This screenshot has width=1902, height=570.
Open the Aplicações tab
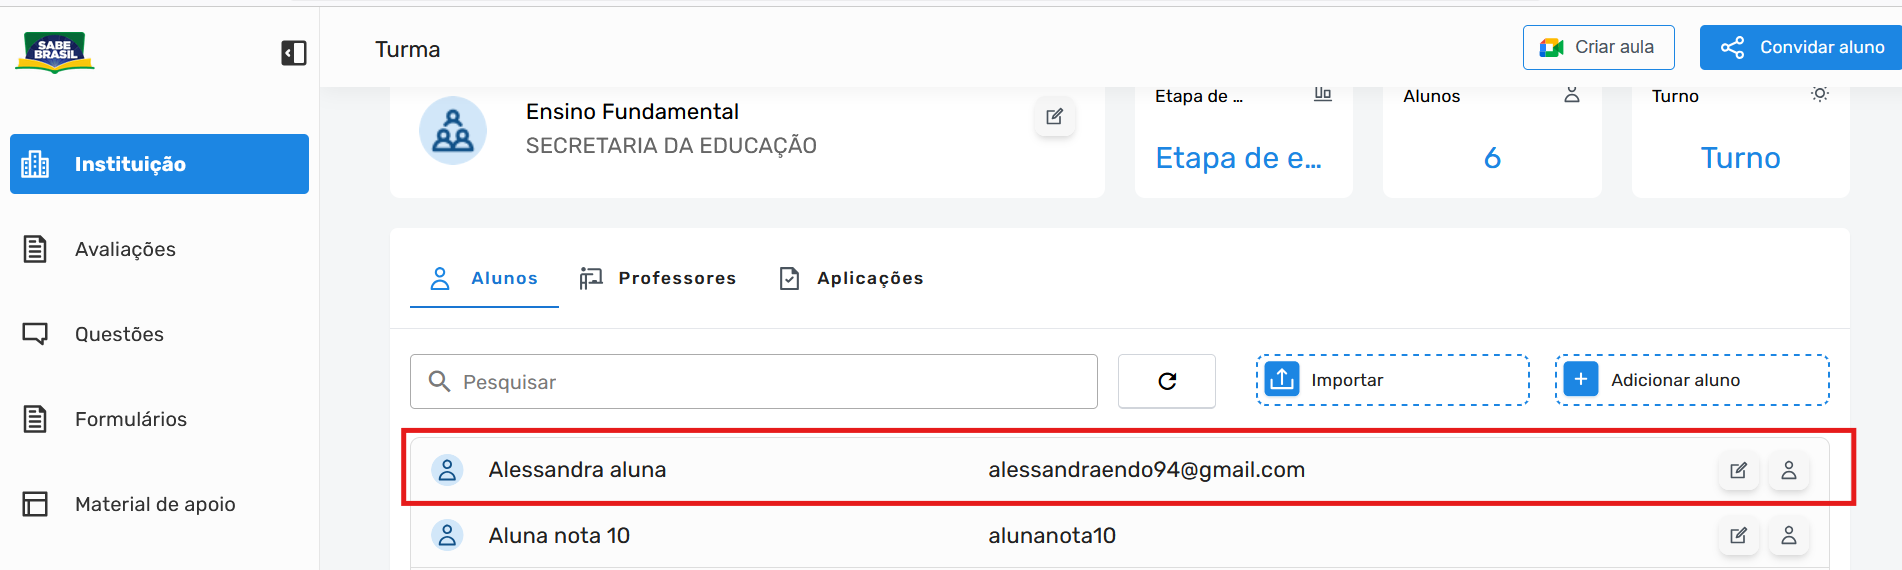851,278
